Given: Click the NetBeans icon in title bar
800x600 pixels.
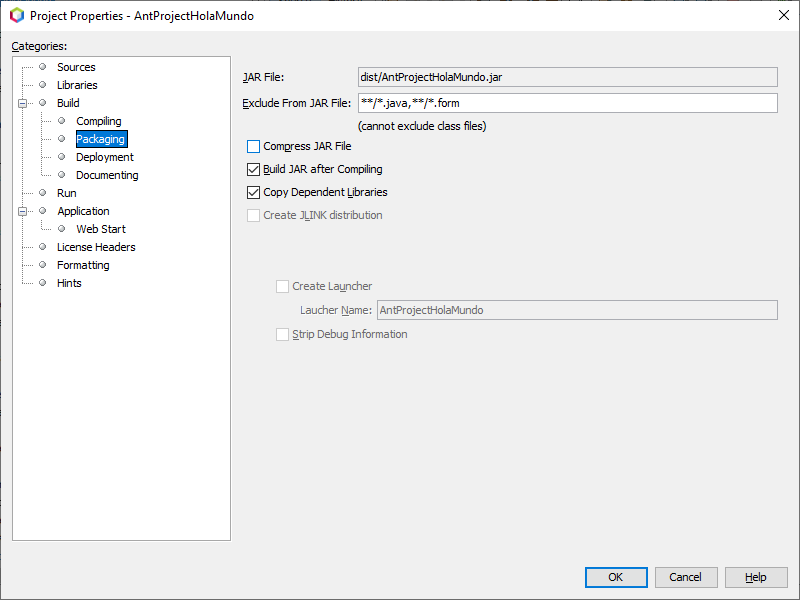Looking at the screenshot, I should tap(16, 16).
